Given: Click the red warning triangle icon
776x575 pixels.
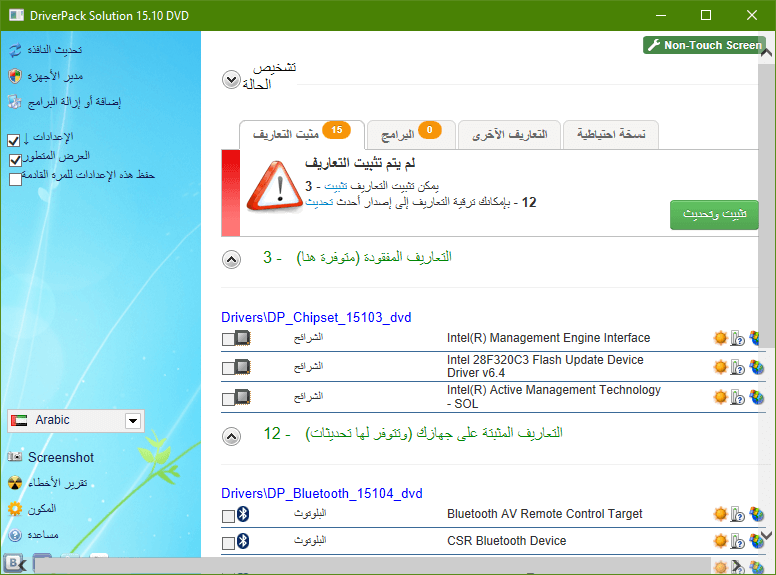Looking at the screenshot, I should 274,187.
